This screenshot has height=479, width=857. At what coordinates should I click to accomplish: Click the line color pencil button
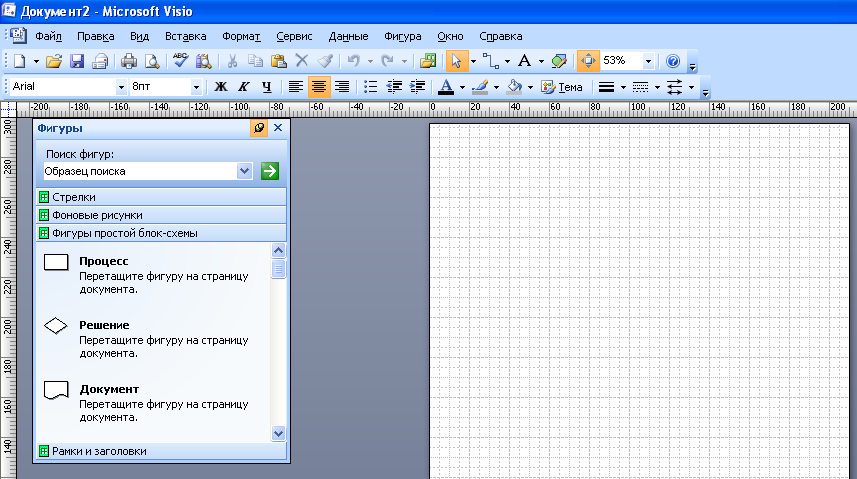(480, 86)
